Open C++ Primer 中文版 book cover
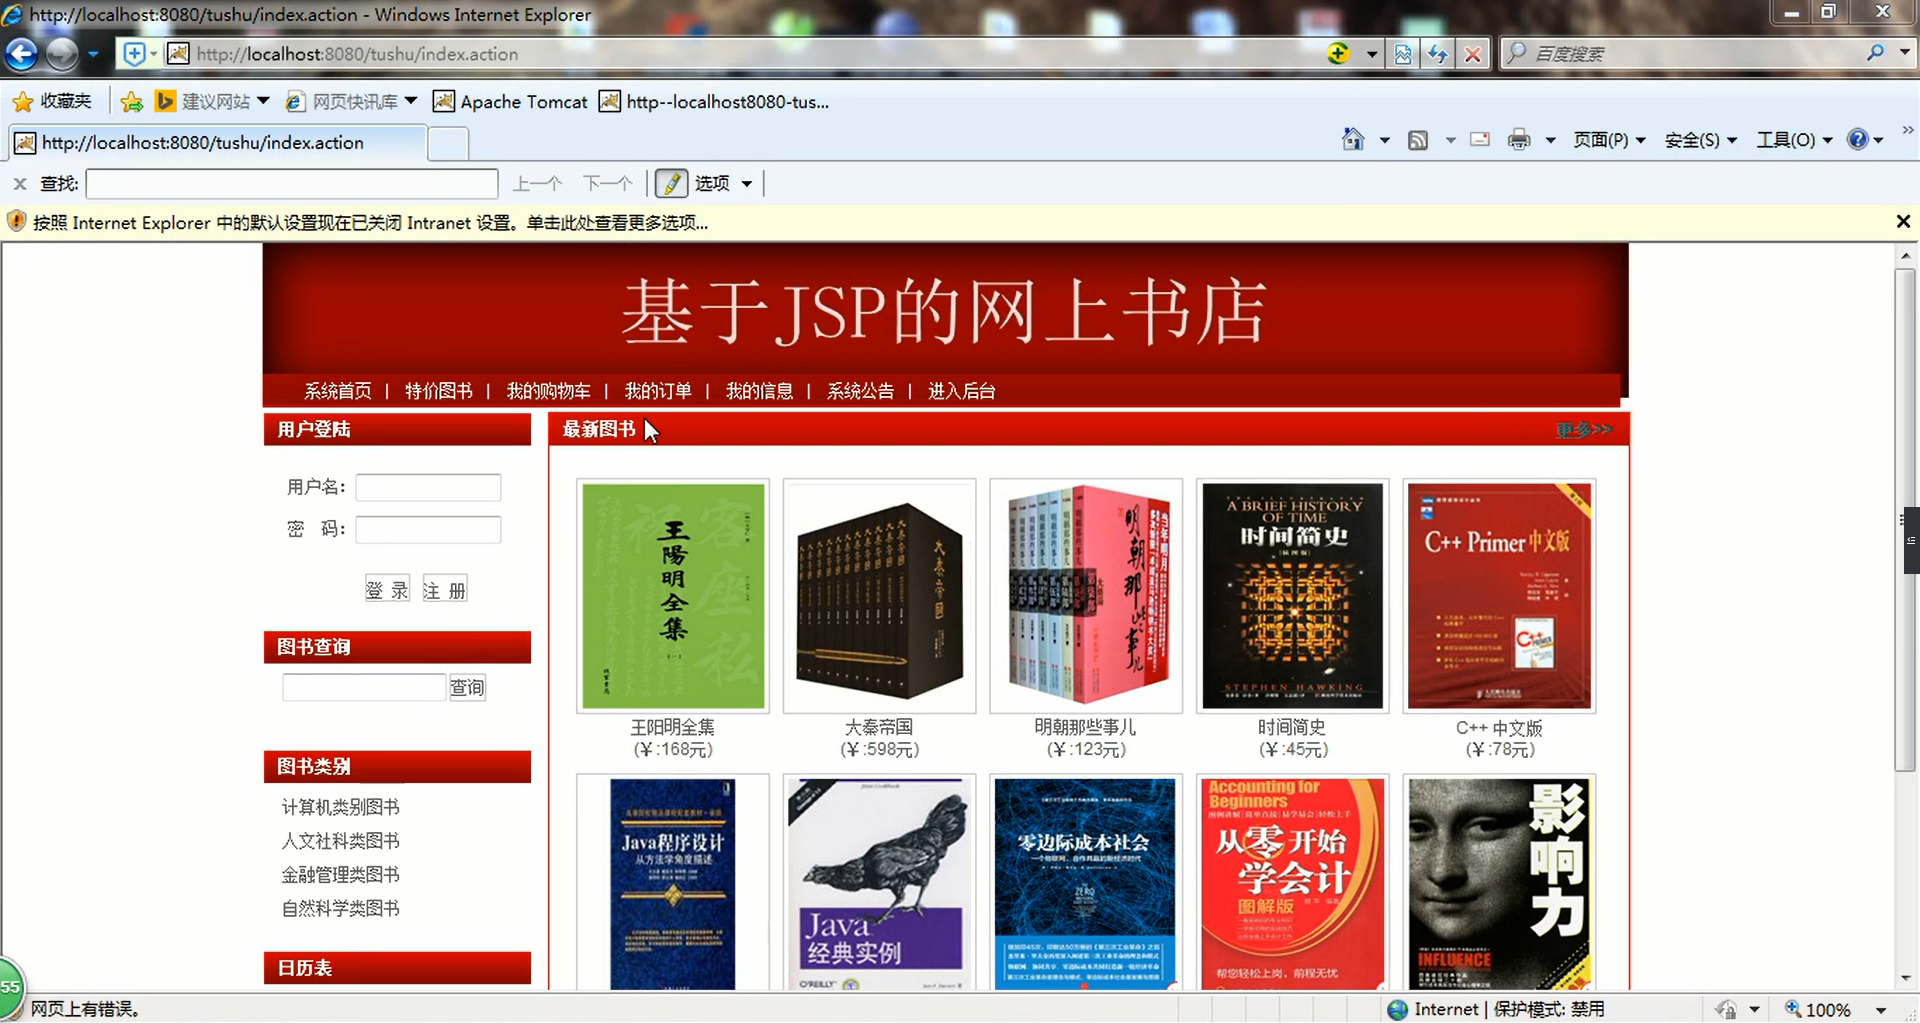 pyautogui.click(x=1499, y=596)
